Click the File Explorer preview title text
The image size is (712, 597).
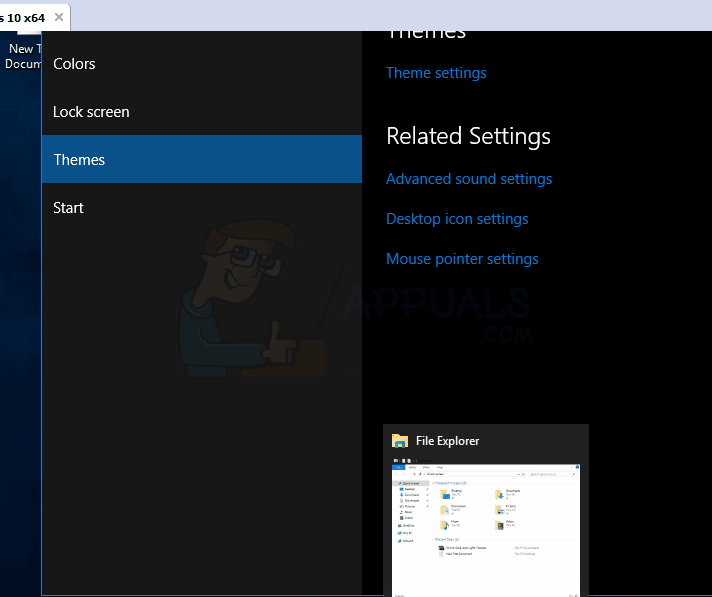pos(447,441)
